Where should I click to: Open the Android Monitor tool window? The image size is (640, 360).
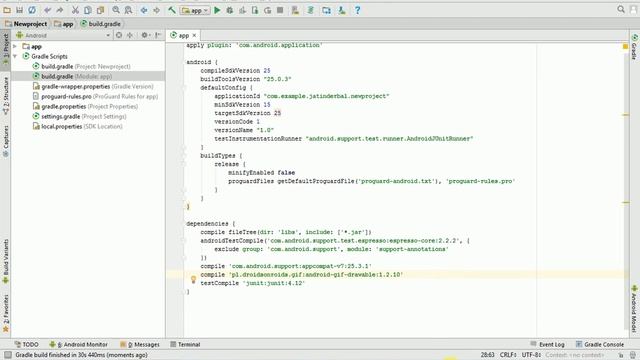pos(78,344)
